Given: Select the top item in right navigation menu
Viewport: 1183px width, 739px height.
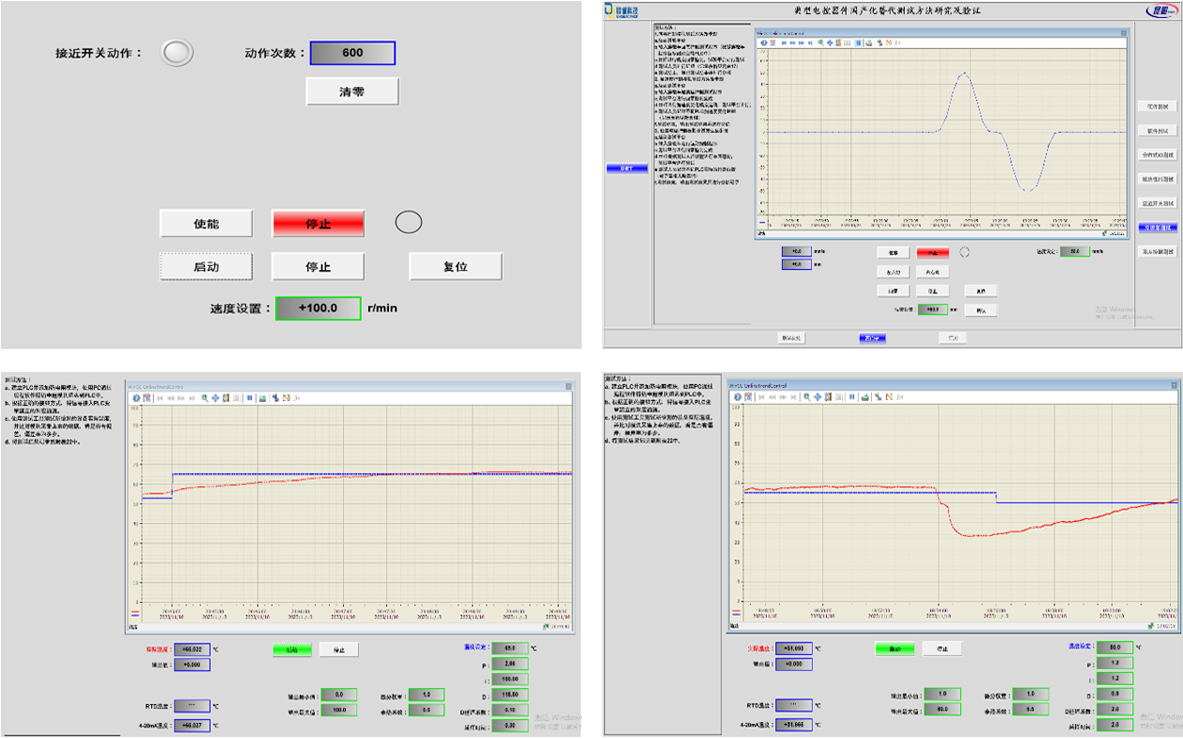Looking at the screenshot, I should pyautogui.click(x=1158, y=104).
